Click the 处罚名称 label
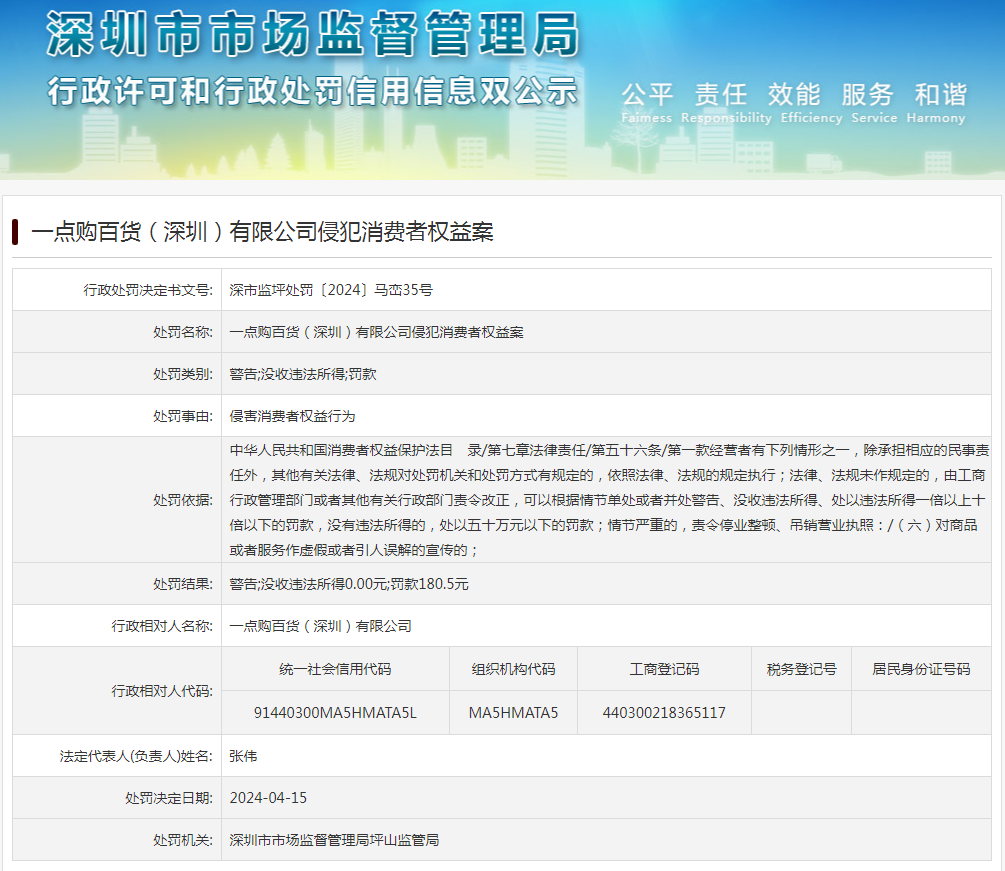 point(183,332)
